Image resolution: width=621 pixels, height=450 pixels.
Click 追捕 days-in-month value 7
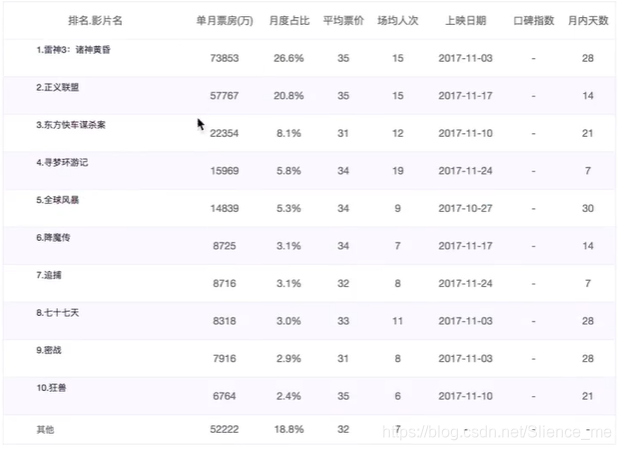click(x=588, y=284)
